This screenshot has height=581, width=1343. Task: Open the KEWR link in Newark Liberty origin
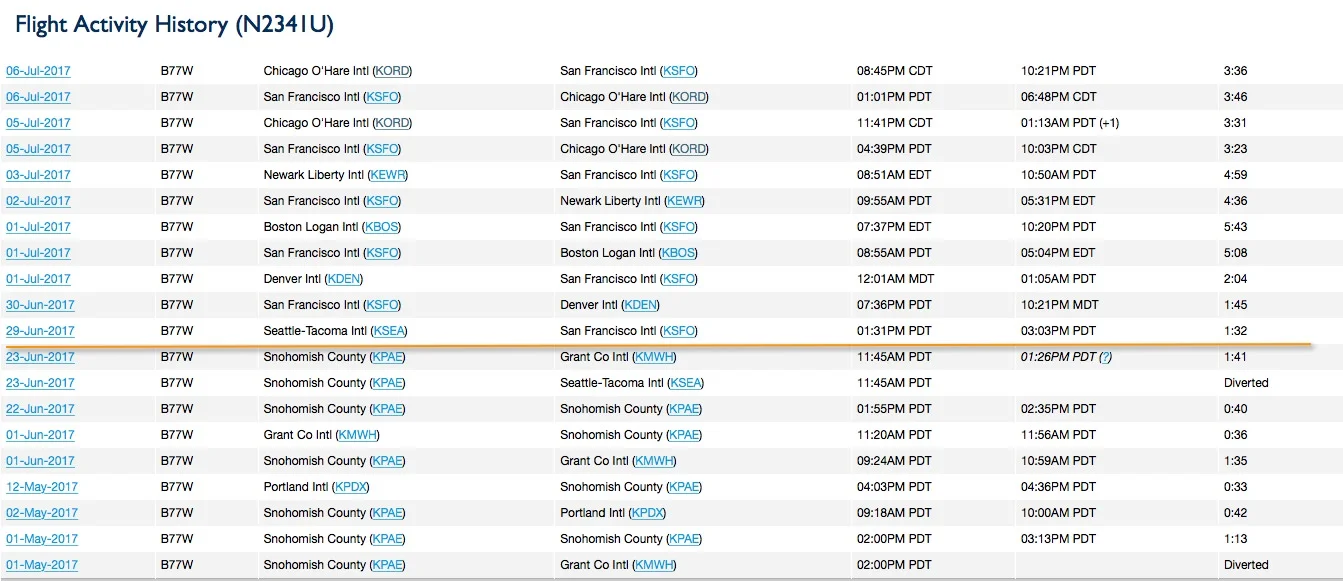(x=388, y=175)
